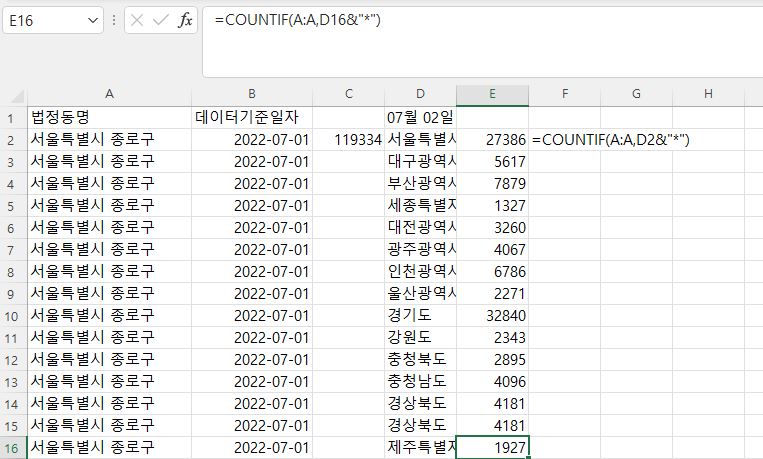
Task: Click cell E9 with value 2271
Action: (492, 294)
